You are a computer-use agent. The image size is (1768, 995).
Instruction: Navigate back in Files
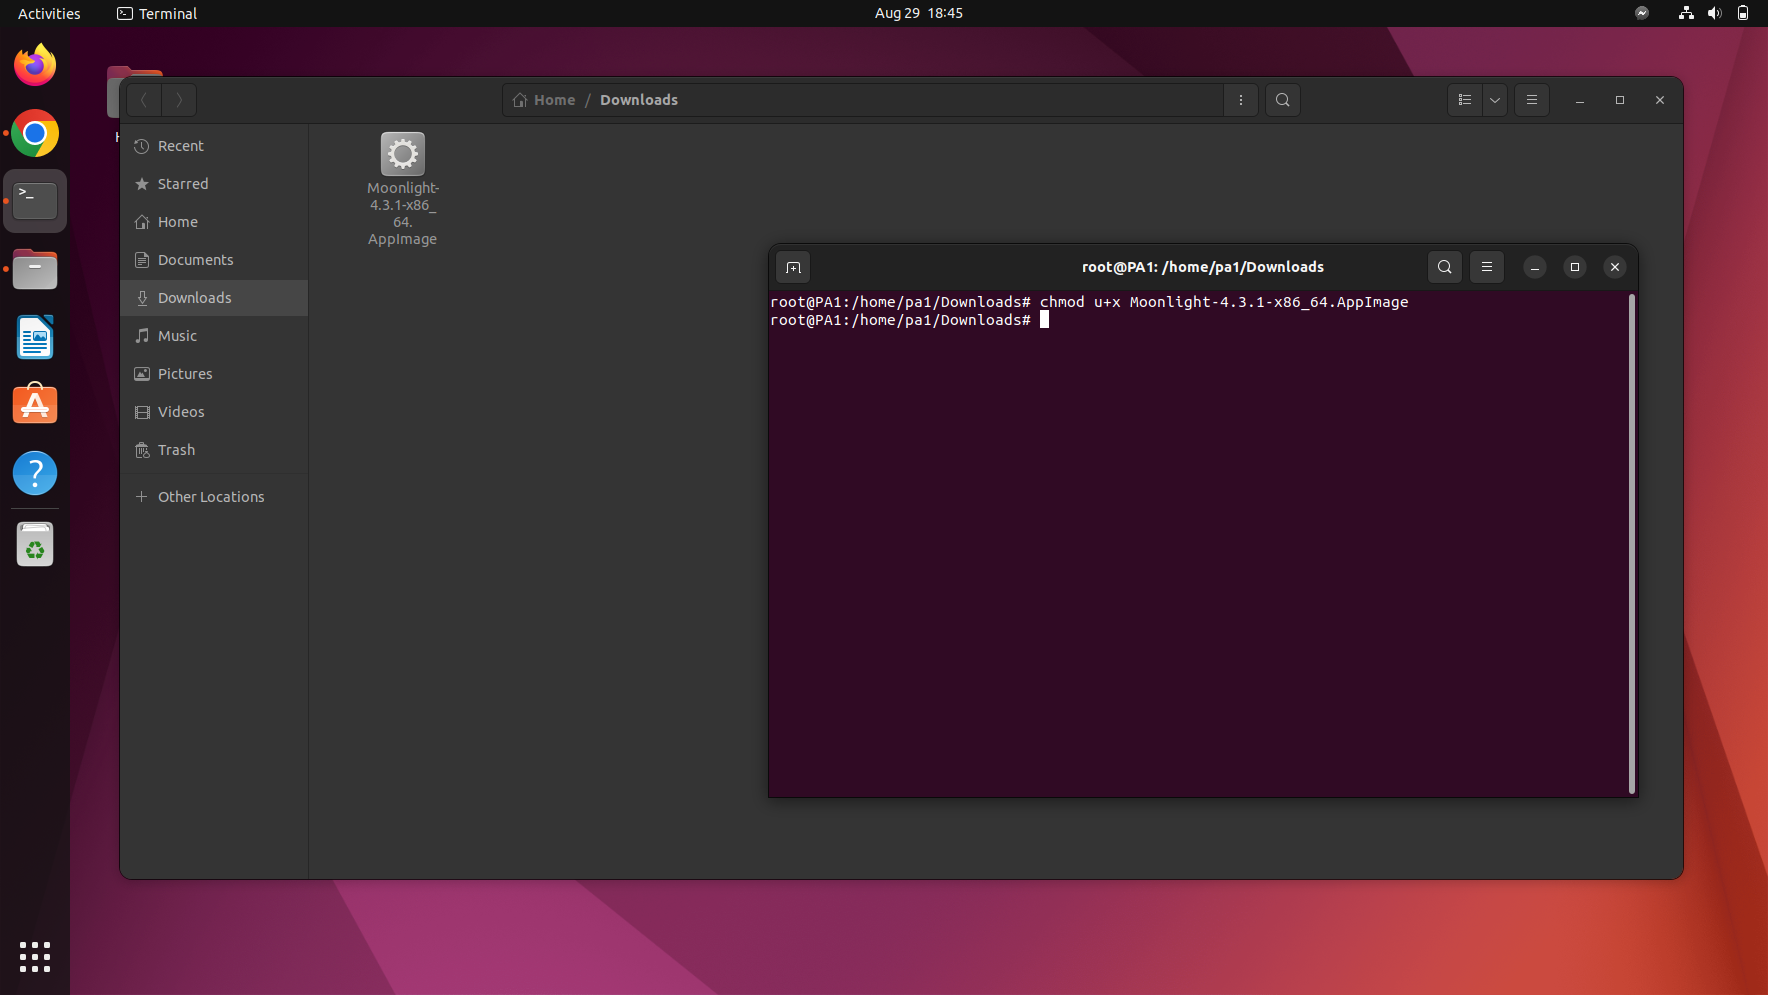pos(144,100)
